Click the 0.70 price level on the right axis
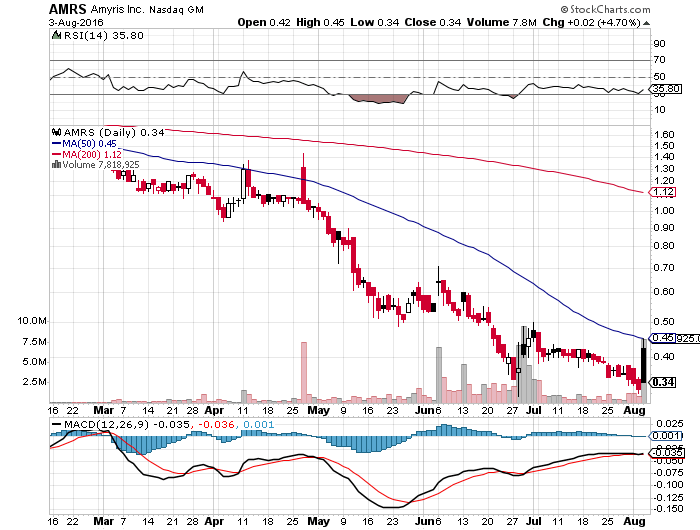Screen dimensions: 700x530 664,268
